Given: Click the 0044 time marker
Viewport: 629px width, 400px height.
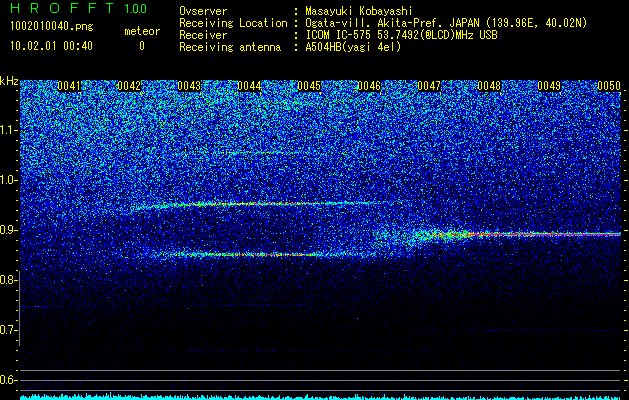Looking at the screenshot, I should click(249, 86).
